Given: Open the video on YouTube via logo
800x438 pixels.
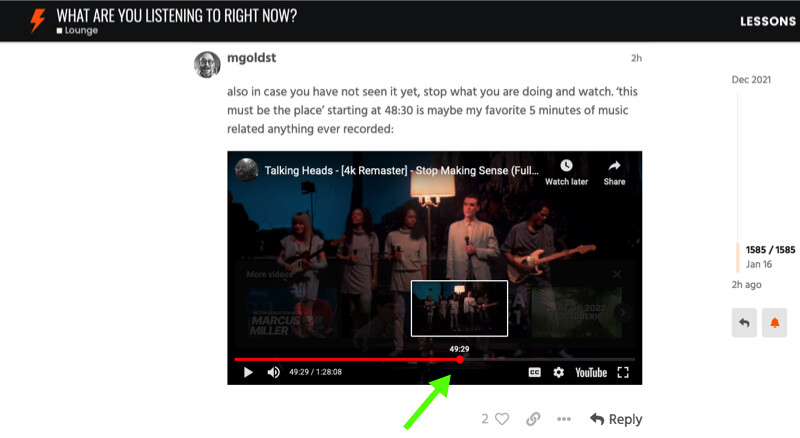Looking at the screenshot, I should 591,373.
